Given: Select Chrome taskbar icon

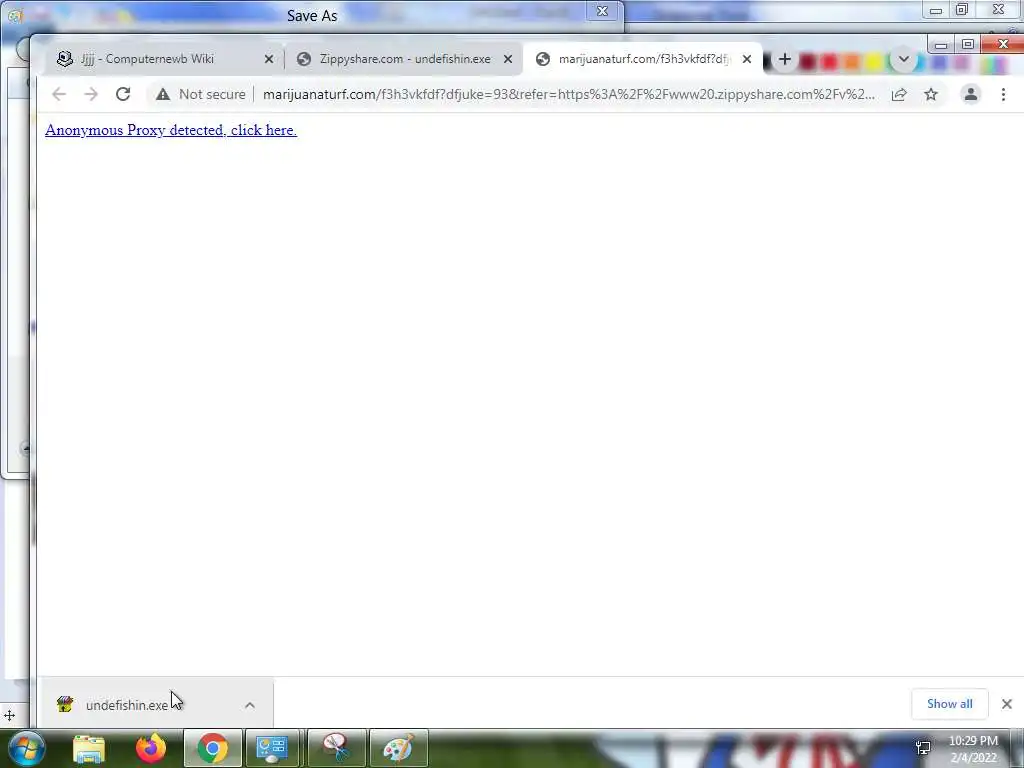Looking at the screenshot, I should pos(212,748).
